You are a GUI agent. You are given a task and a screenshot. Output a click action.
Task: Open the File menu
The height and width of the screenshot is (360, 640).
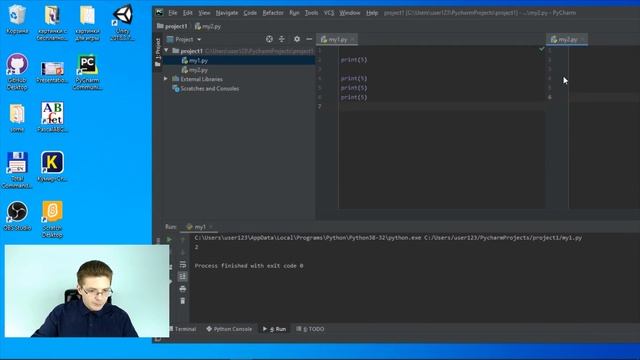173,13
